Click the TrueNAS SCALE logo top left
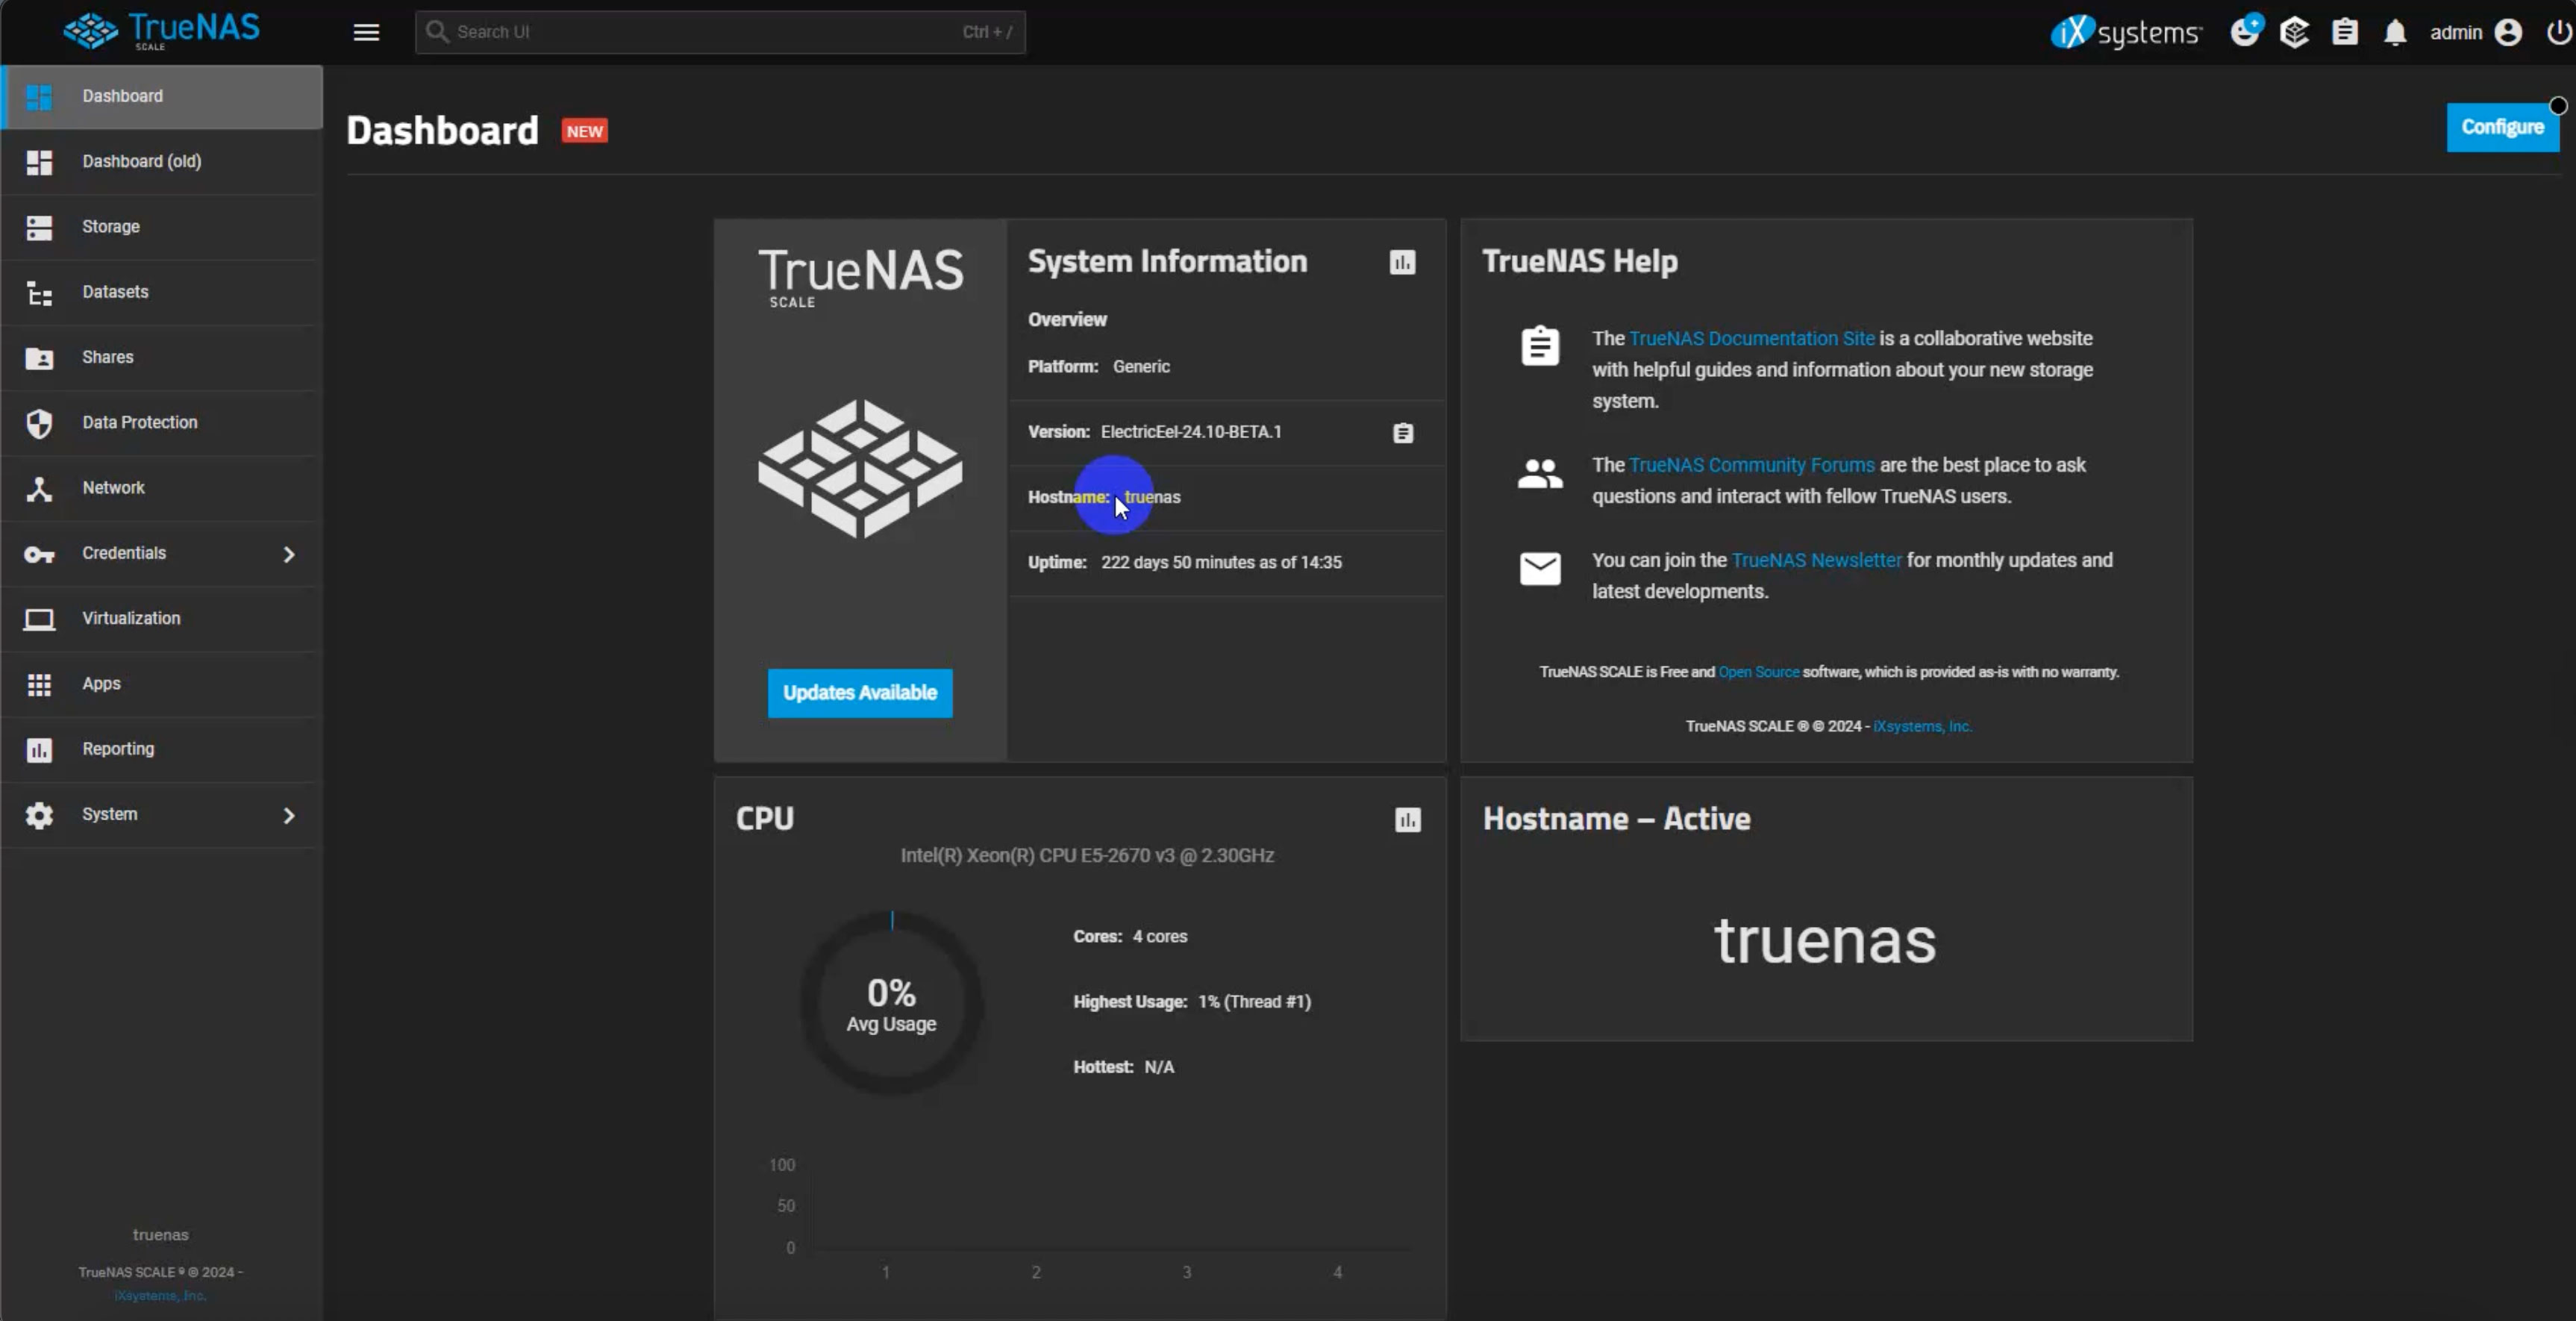Screen dimensions: 2576x1321 pyautogui.click(x=162, y=31)
